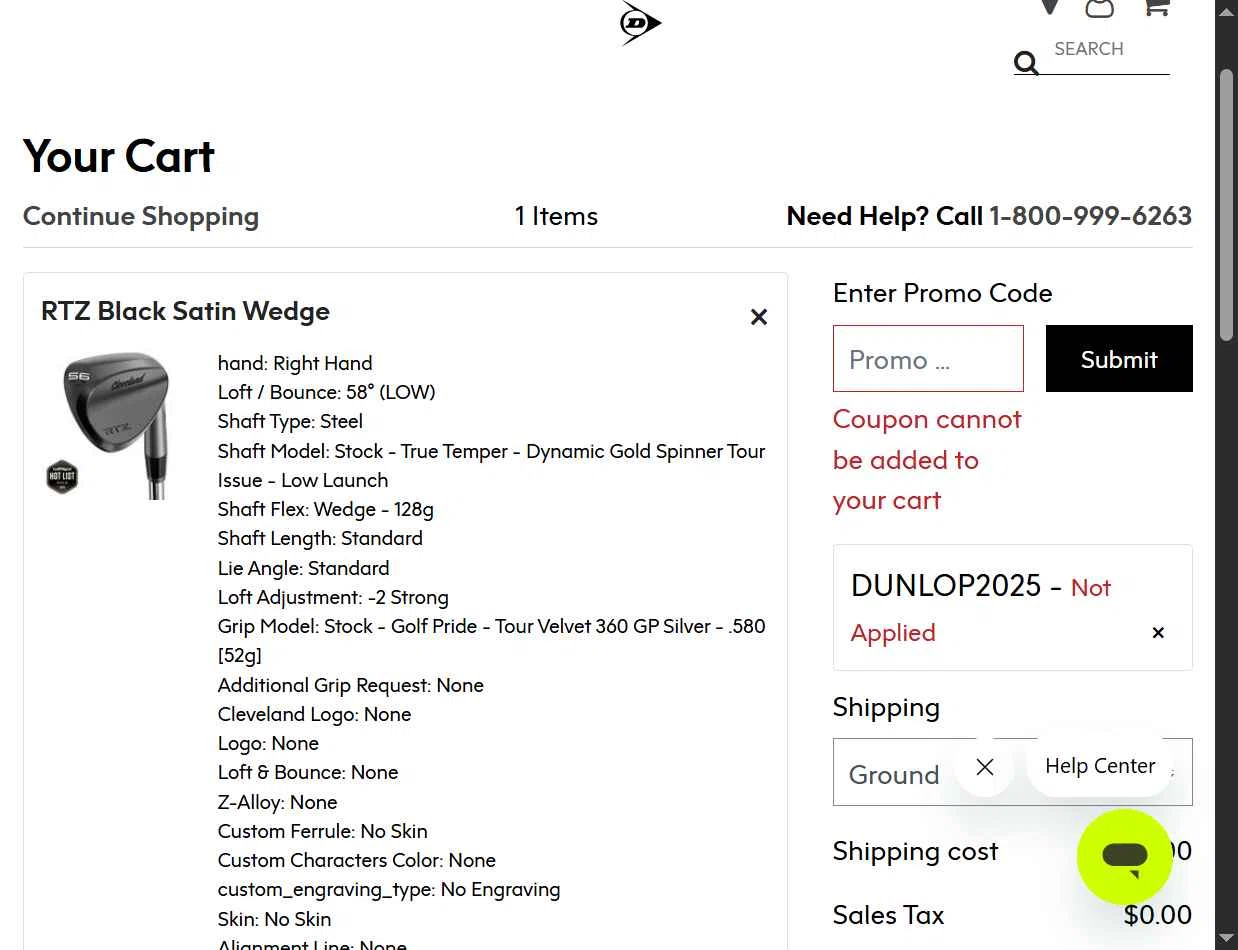Select the "Your Cart" heading
Image resolution: width=1238 pixels, height=950 pixels.
[x=119, y=156]
